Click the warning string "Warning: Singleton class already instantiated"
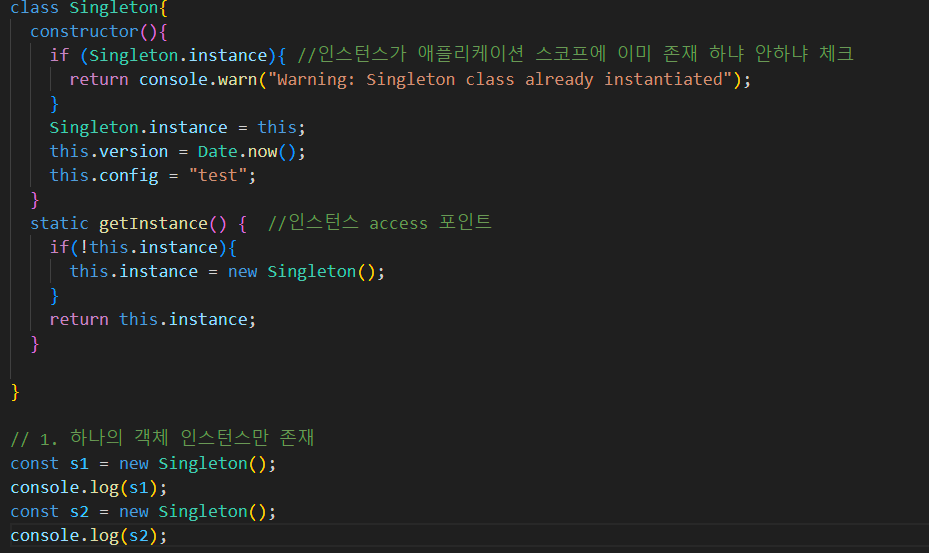Screen dimensions: 929x553 tap(499, 79)
